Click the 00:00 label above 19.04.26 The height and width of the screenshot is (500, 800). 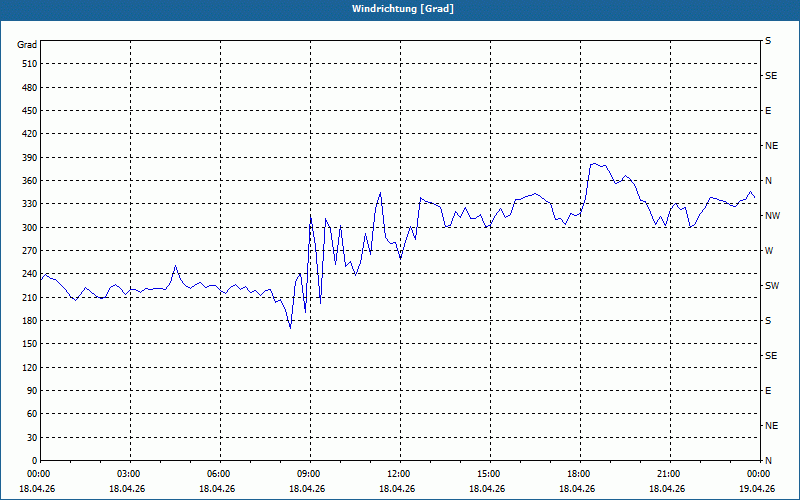coord(759,474)
